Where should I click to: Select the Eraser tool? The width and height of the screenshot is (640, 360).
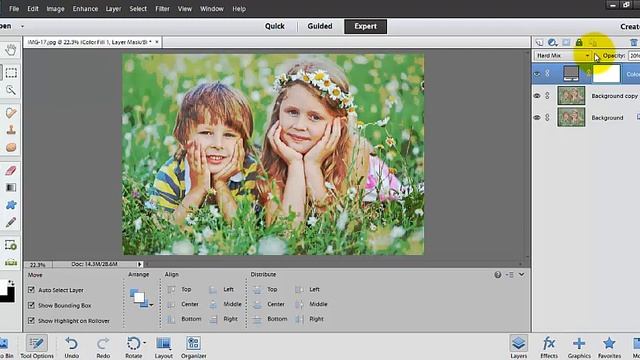coord(11,170)
